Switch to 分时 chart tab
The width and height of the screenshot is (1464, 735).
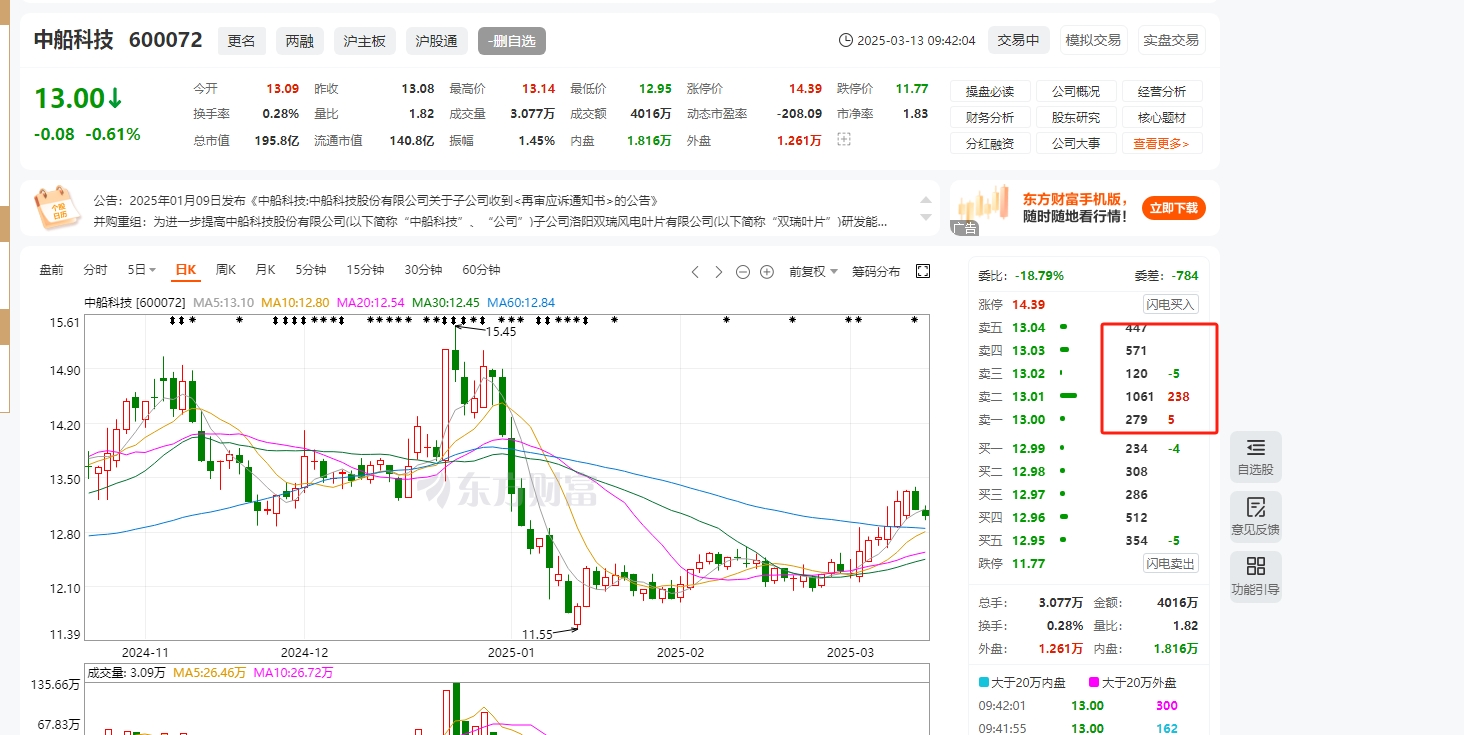96,270
